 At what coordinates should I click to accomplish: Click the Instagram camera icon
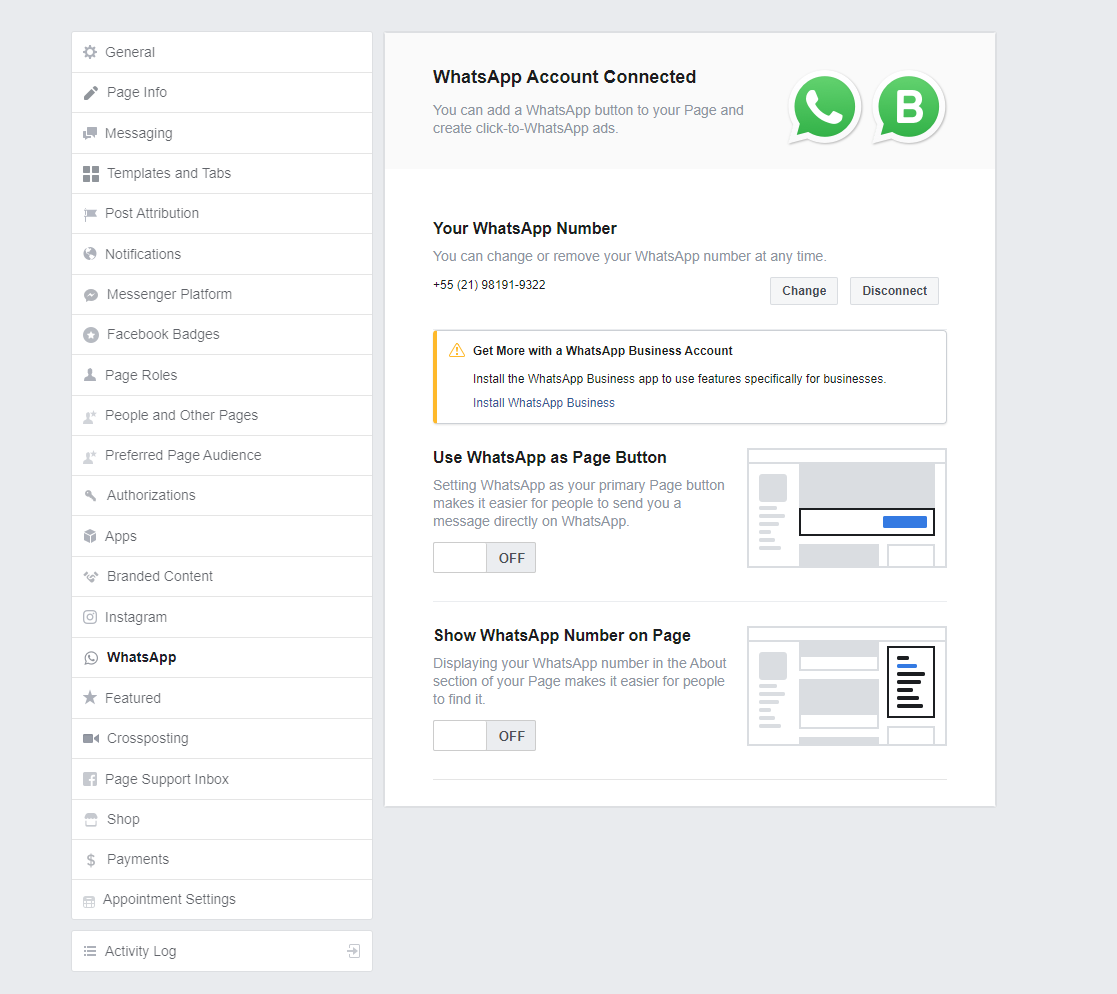[90, 617]
